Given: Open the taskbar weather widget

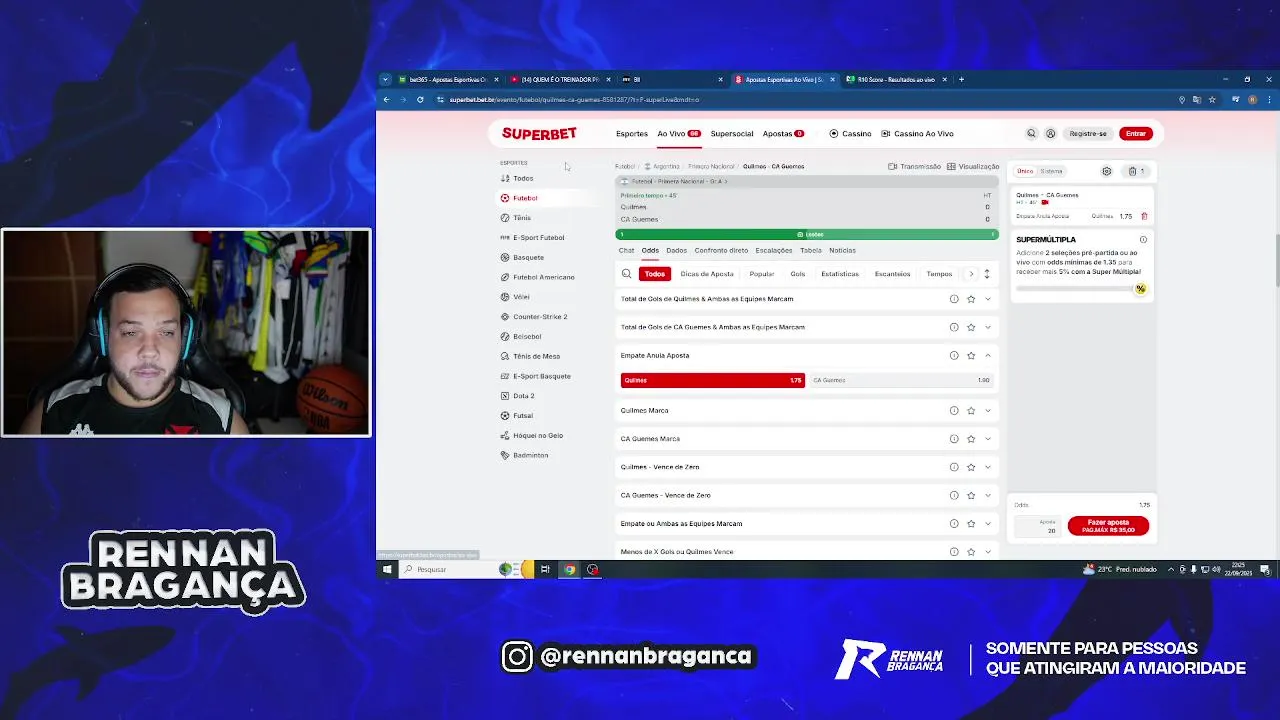Looking at the screenshot, I should pyautogui.click(x=1120, y=569).
